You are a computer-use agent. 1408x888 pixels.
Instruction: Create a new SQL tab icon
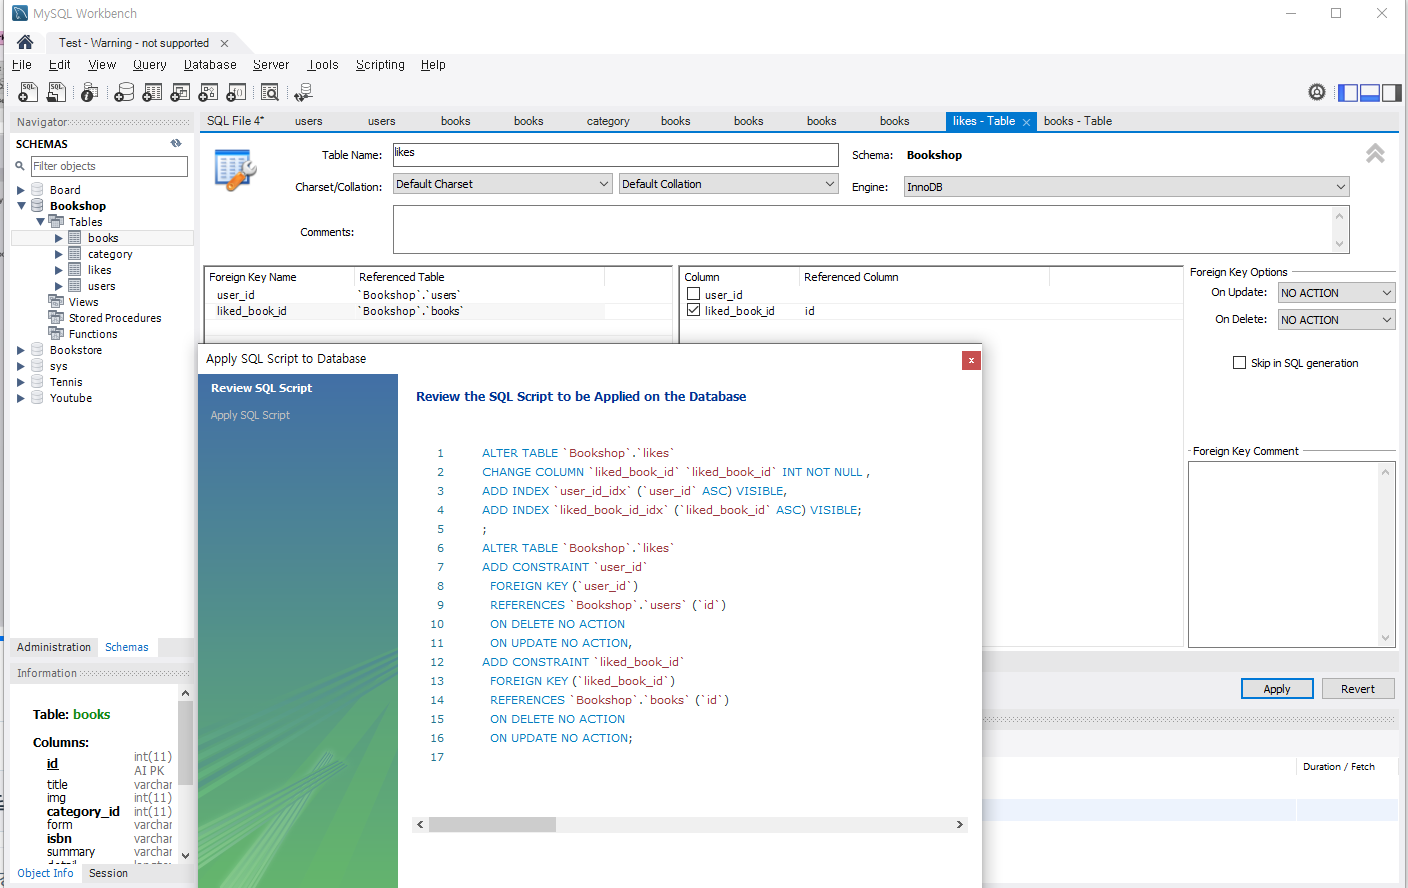pyautogui.click(x=28, y=92)
